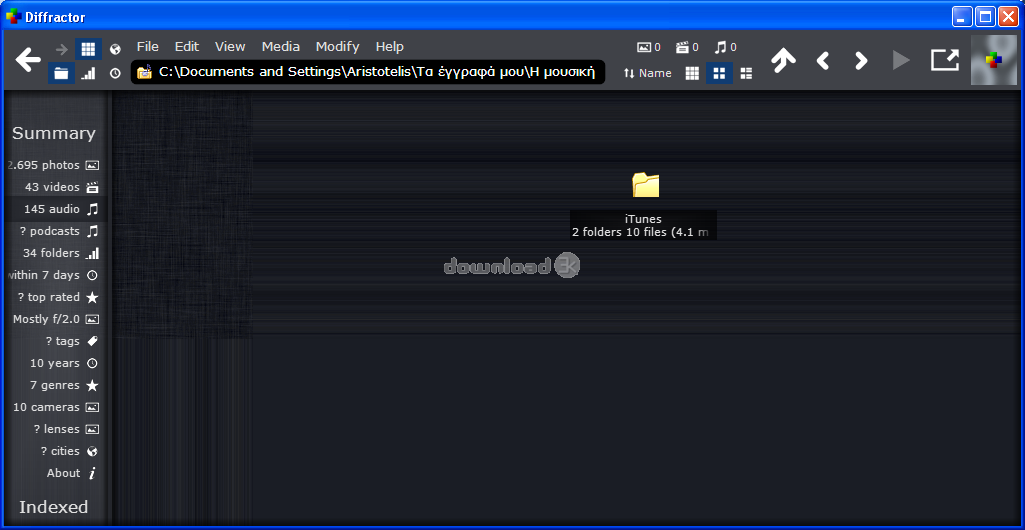
Task: Click the 10 cameras picture icon
Action: 92,407
